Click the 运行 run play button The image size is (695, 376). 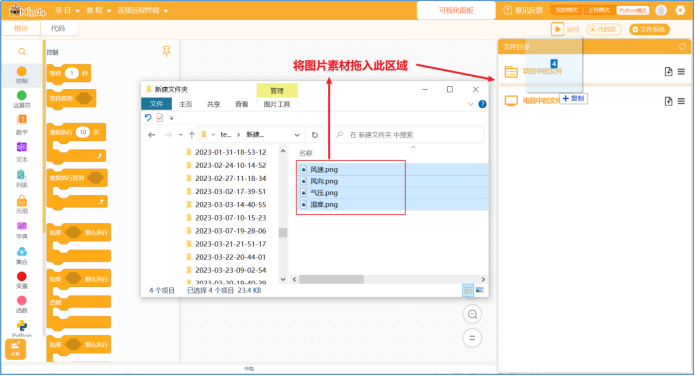[x=557, y=29]
